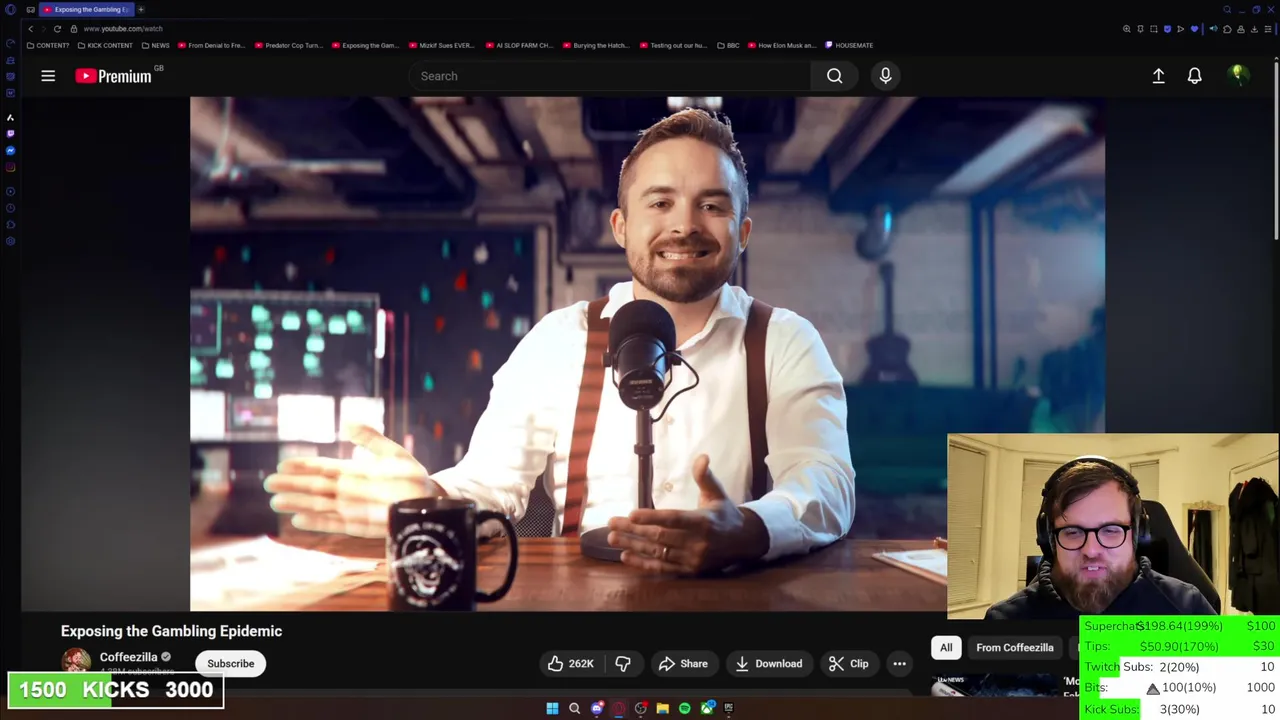The image size is (1280, 720).
Task: Download the video
Action: (768, 664)
